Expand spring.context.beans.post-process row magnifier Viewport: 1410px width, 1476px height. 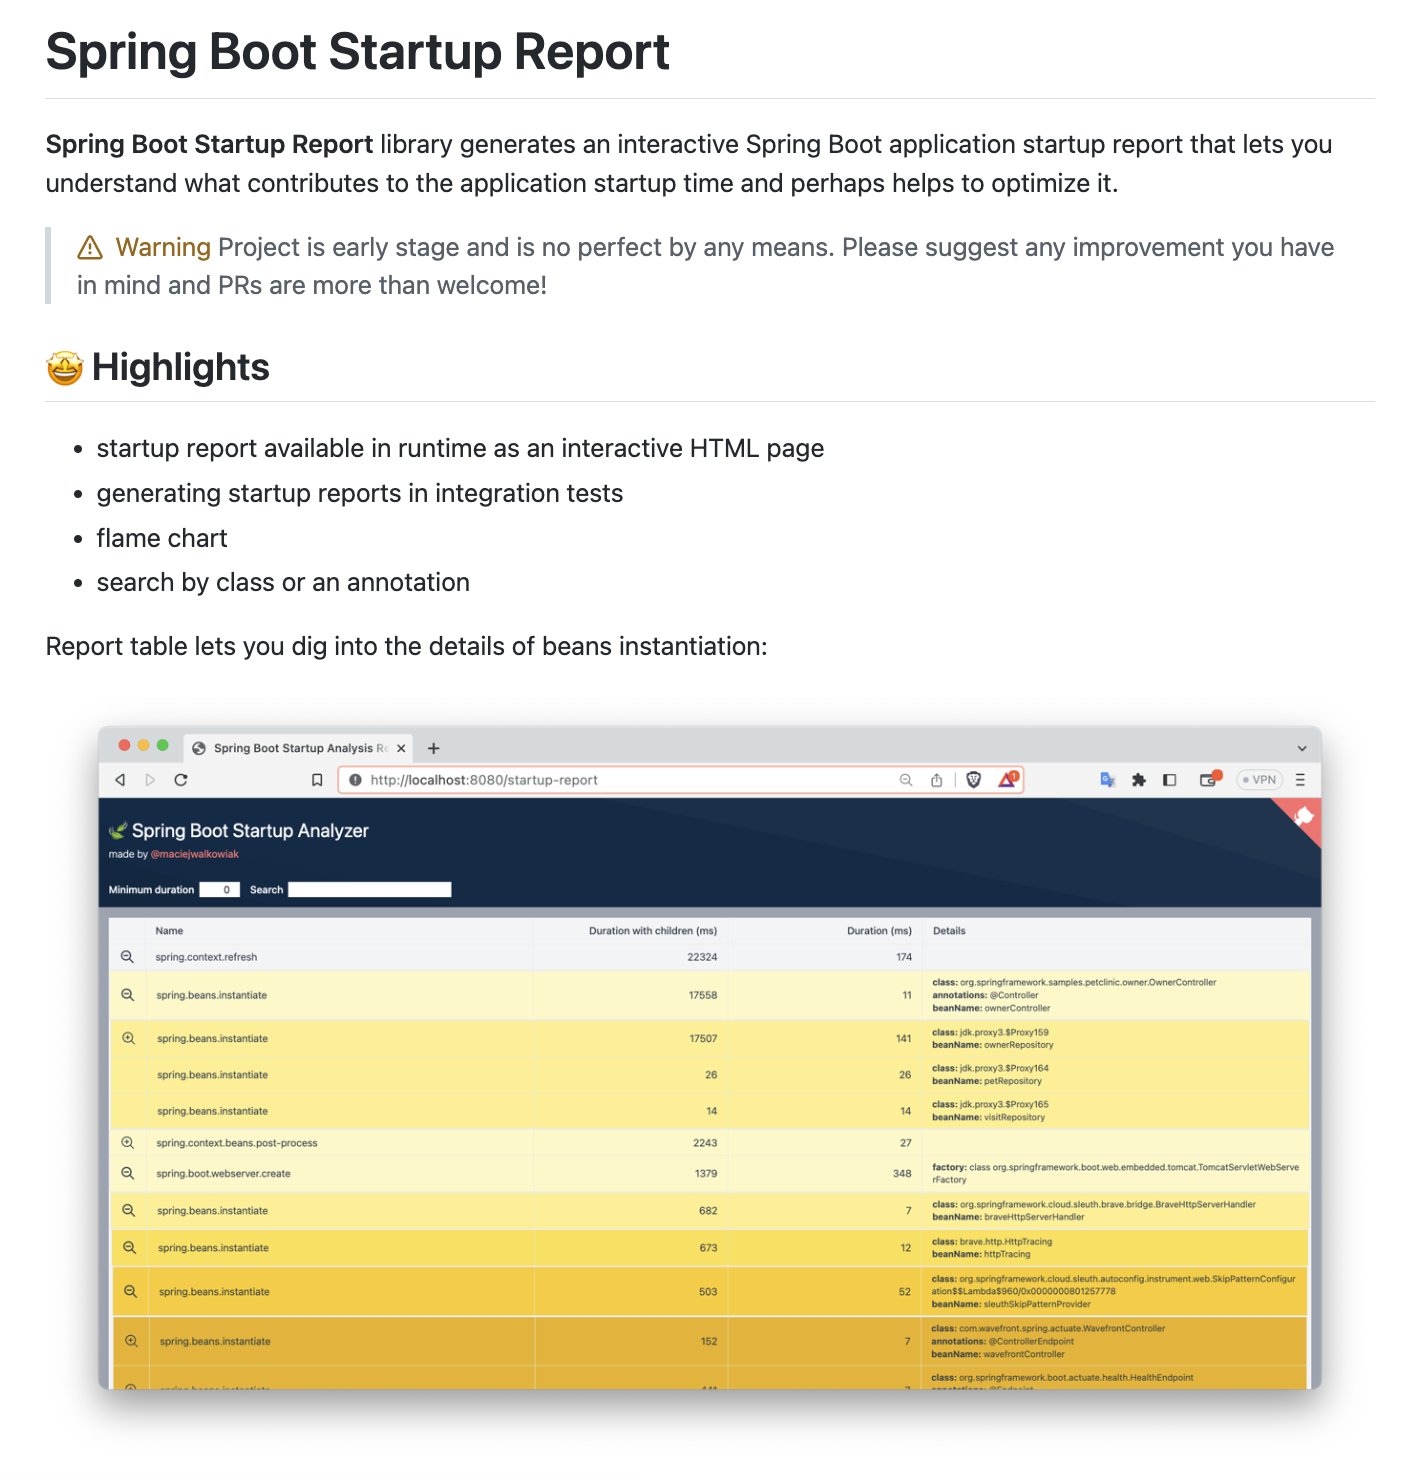click(127, 1143)
